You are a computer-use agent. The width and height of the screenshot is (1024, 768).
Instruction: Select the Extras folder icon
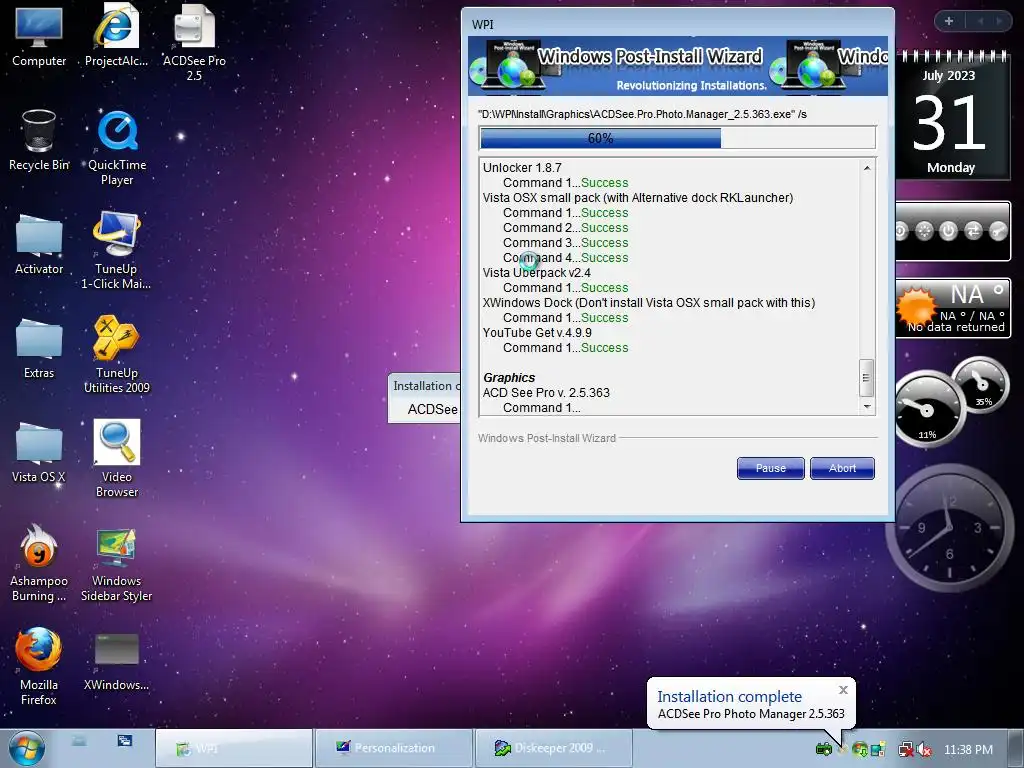click(x=39, y=348)
